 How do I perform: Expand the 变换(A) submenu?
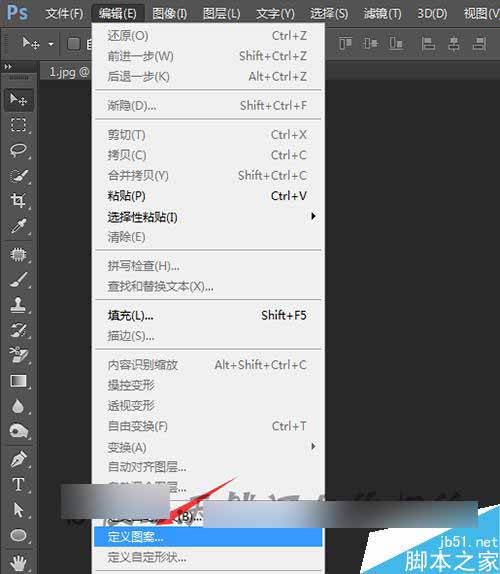click(x=208, y=447)
